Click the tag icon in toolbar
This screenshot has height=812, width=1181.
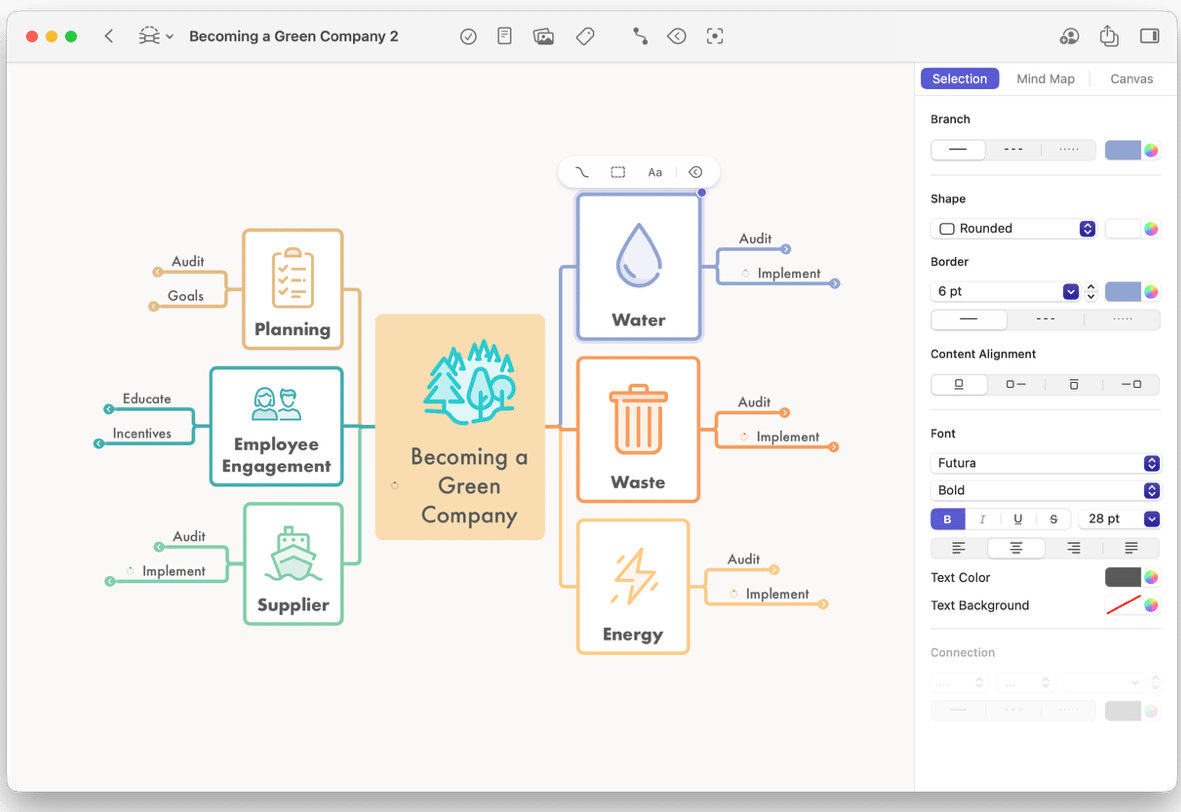pyautogui.click(x=585, y=36)
